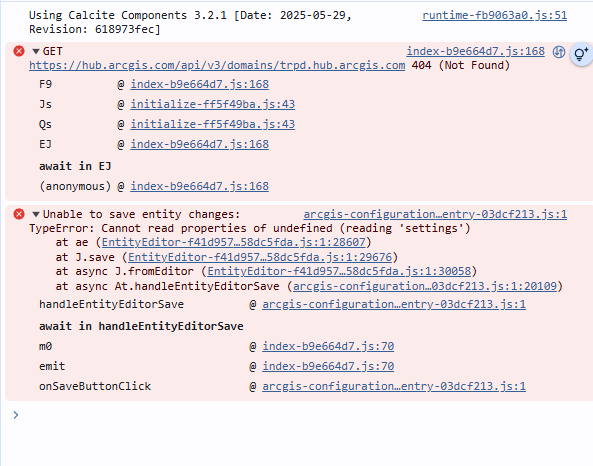Image resolution: width=593 pixels, height=466 pixels.
Task: Open initialize-ff5f49ba.js:43 link for Js frame
Action: click(213, 104)
